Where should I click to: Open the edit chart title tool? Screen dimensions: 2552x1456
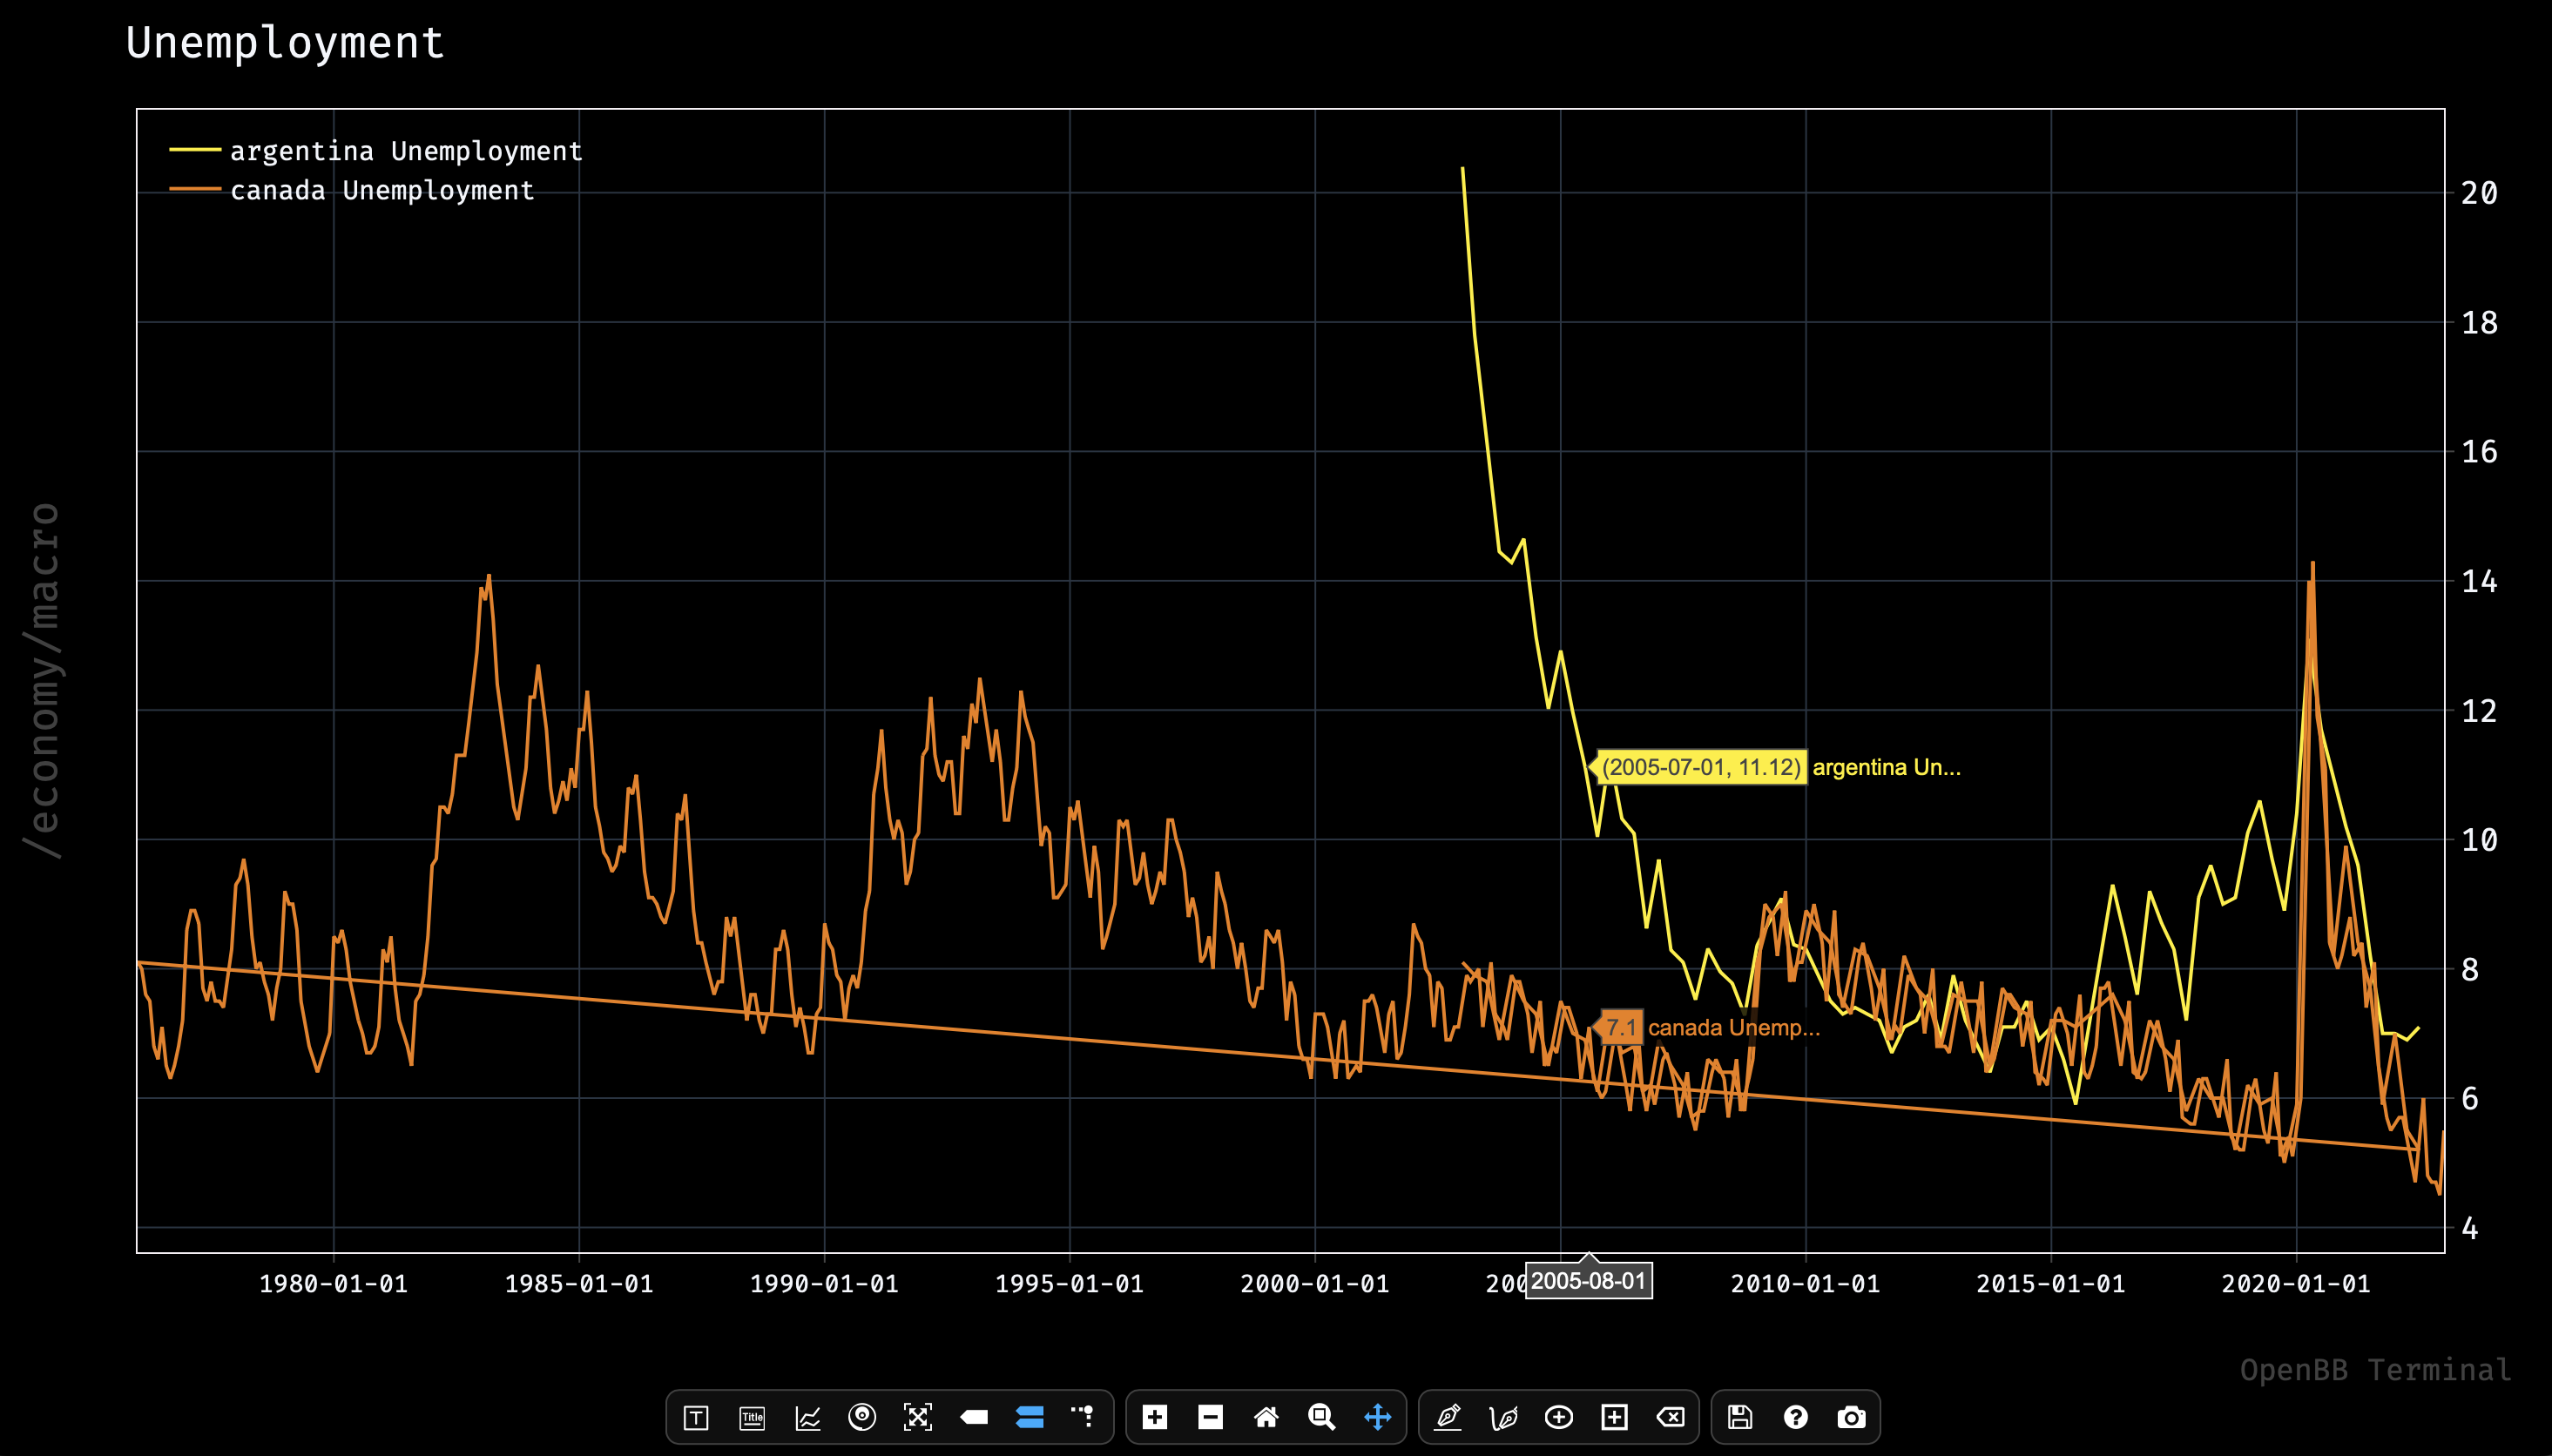[752, 1417]
